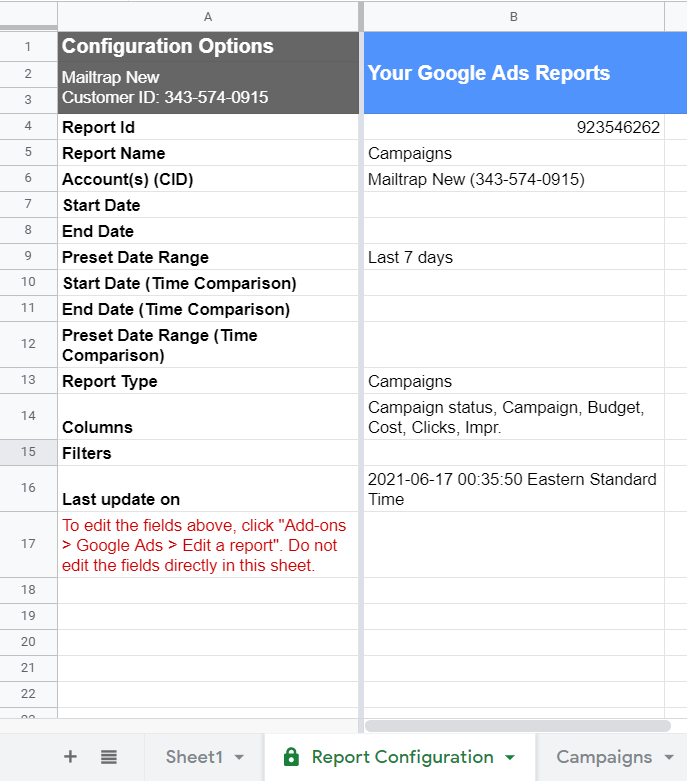Open the Sheet1 tab dropdown arrow

[x=239, y=758]
